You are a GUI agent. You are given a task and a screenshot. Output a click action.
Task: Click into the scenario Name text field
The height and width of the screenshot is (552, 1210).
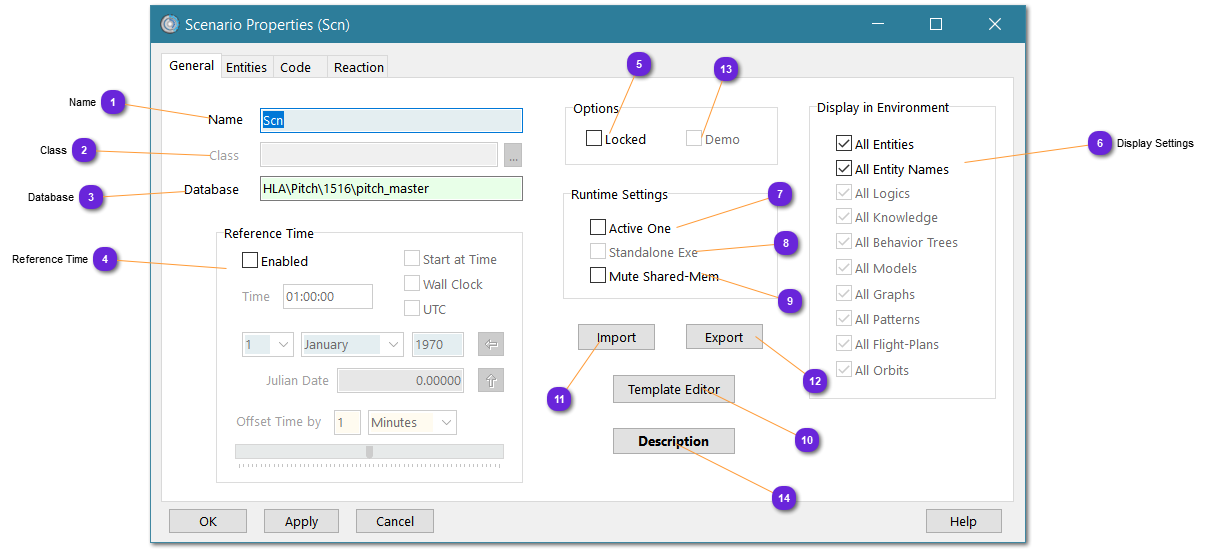391,120
